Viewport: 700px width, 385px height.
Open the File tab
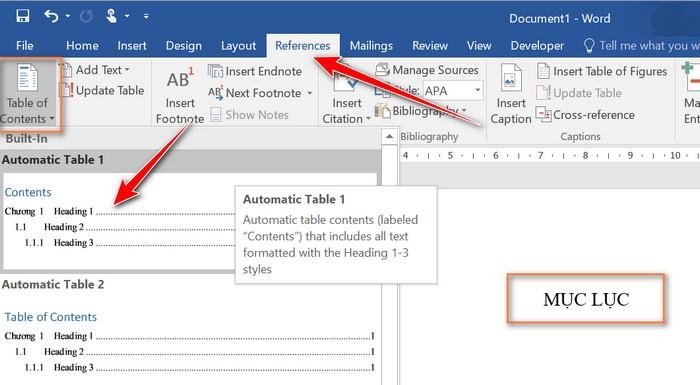(25, 46)
